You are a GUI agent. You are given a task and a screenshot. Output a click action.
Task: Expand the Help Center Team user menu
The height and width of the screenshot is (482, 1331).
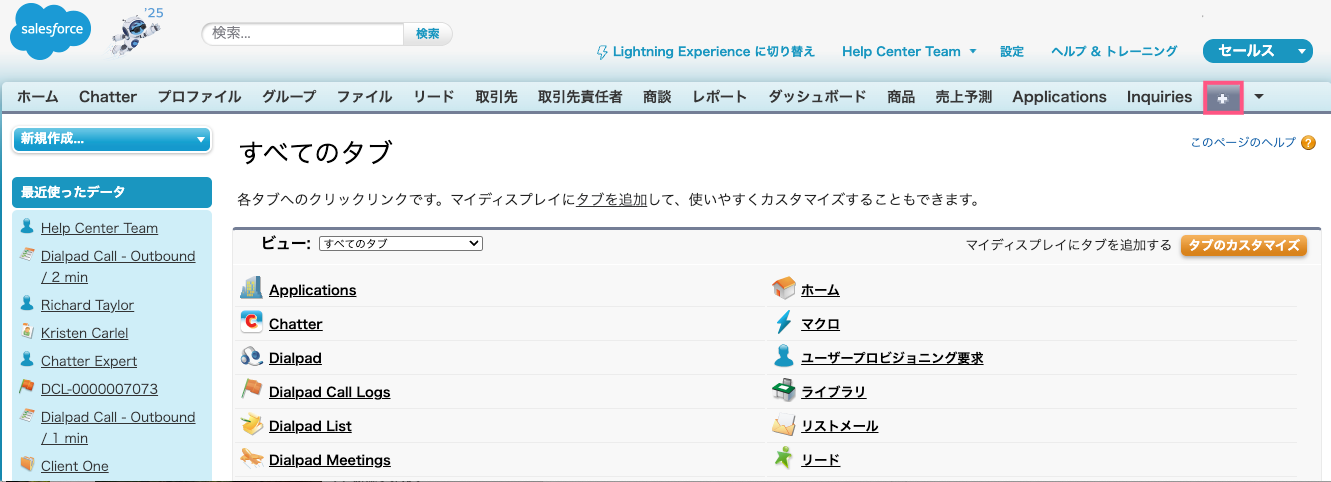909,51
